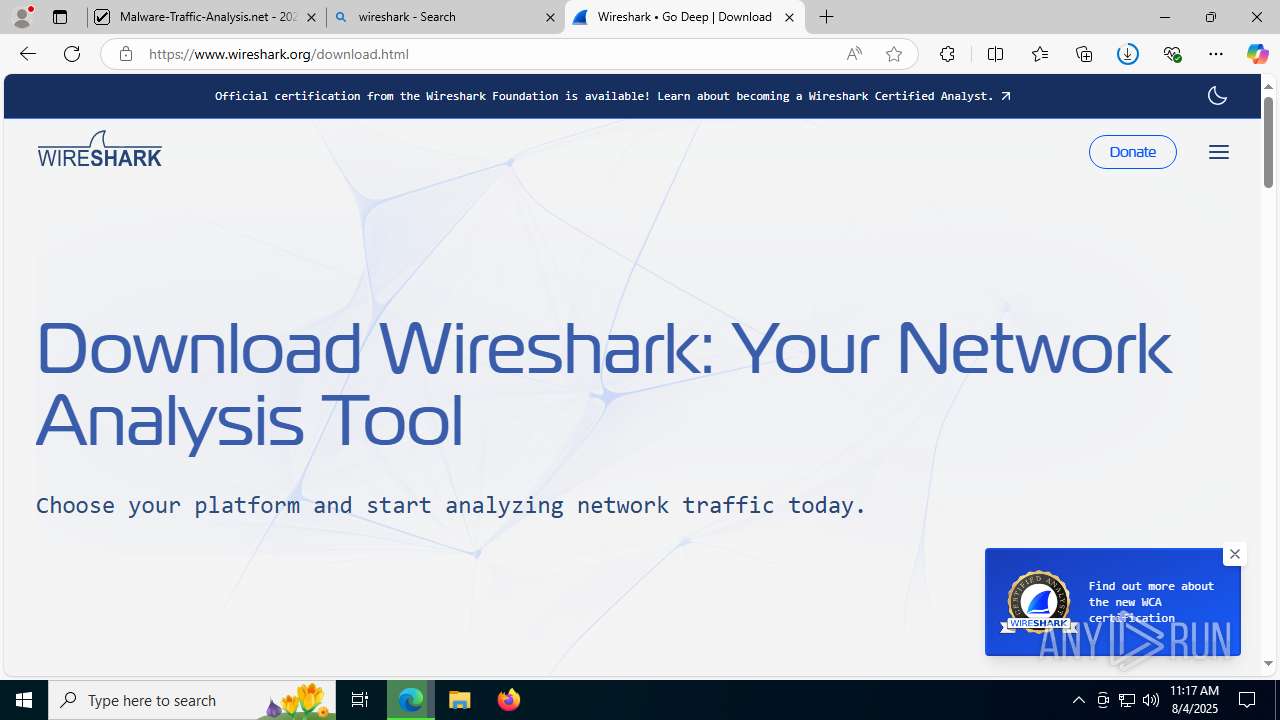Open the Downloads icon
The height and width of the screenshot is (720, 1280).
coord(1128,54)
